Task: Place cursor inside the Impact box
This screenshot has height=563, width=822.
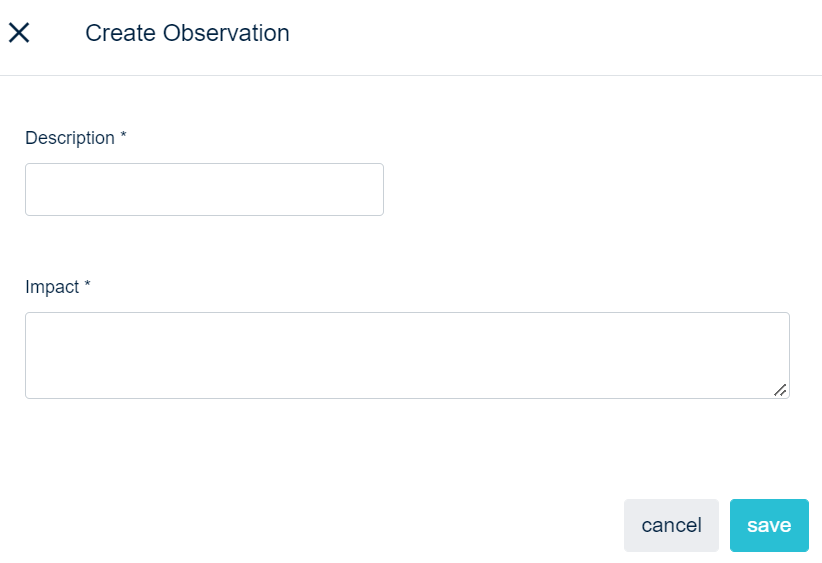Action: pyautogui.click(x=407, y=355)
